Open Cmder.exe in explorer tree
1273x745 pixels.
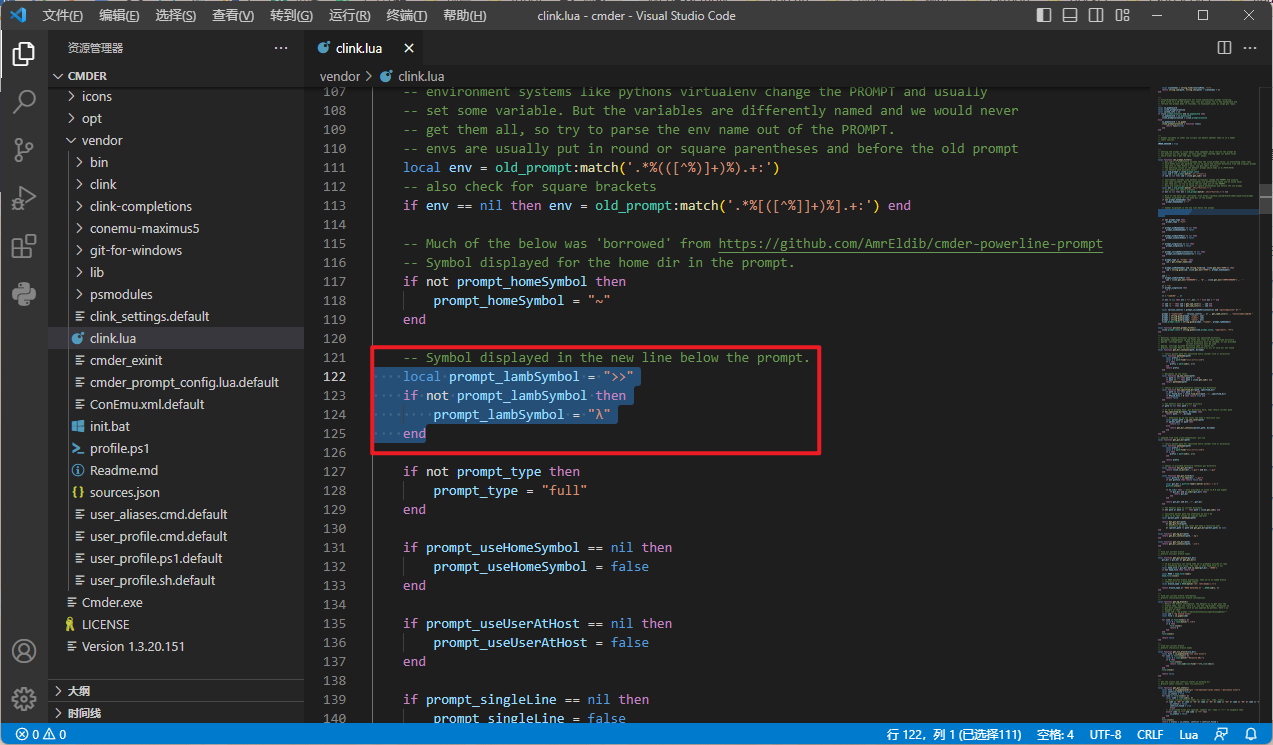coord(176,602)
